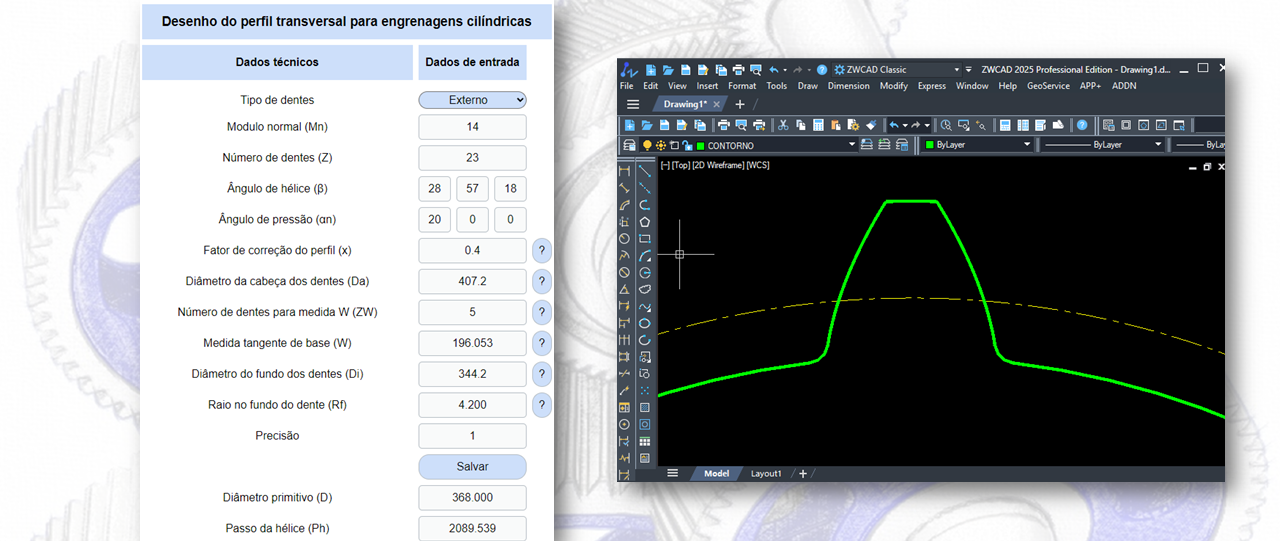Click the + new drawing tab button
This screenshot has height=541, width=1280.
pos(740,104)
